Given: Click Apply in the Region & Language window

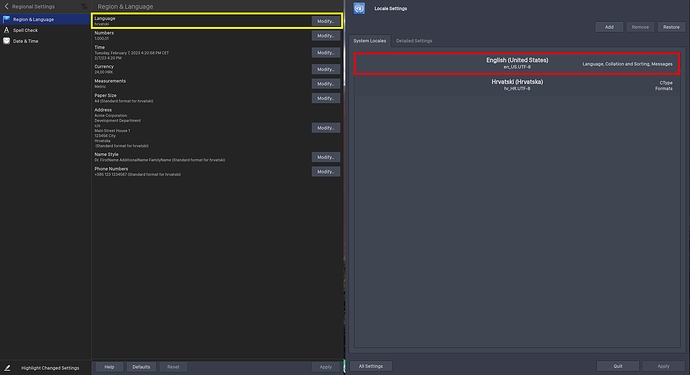Looking at the screenshot, I should tap(326, 367).
